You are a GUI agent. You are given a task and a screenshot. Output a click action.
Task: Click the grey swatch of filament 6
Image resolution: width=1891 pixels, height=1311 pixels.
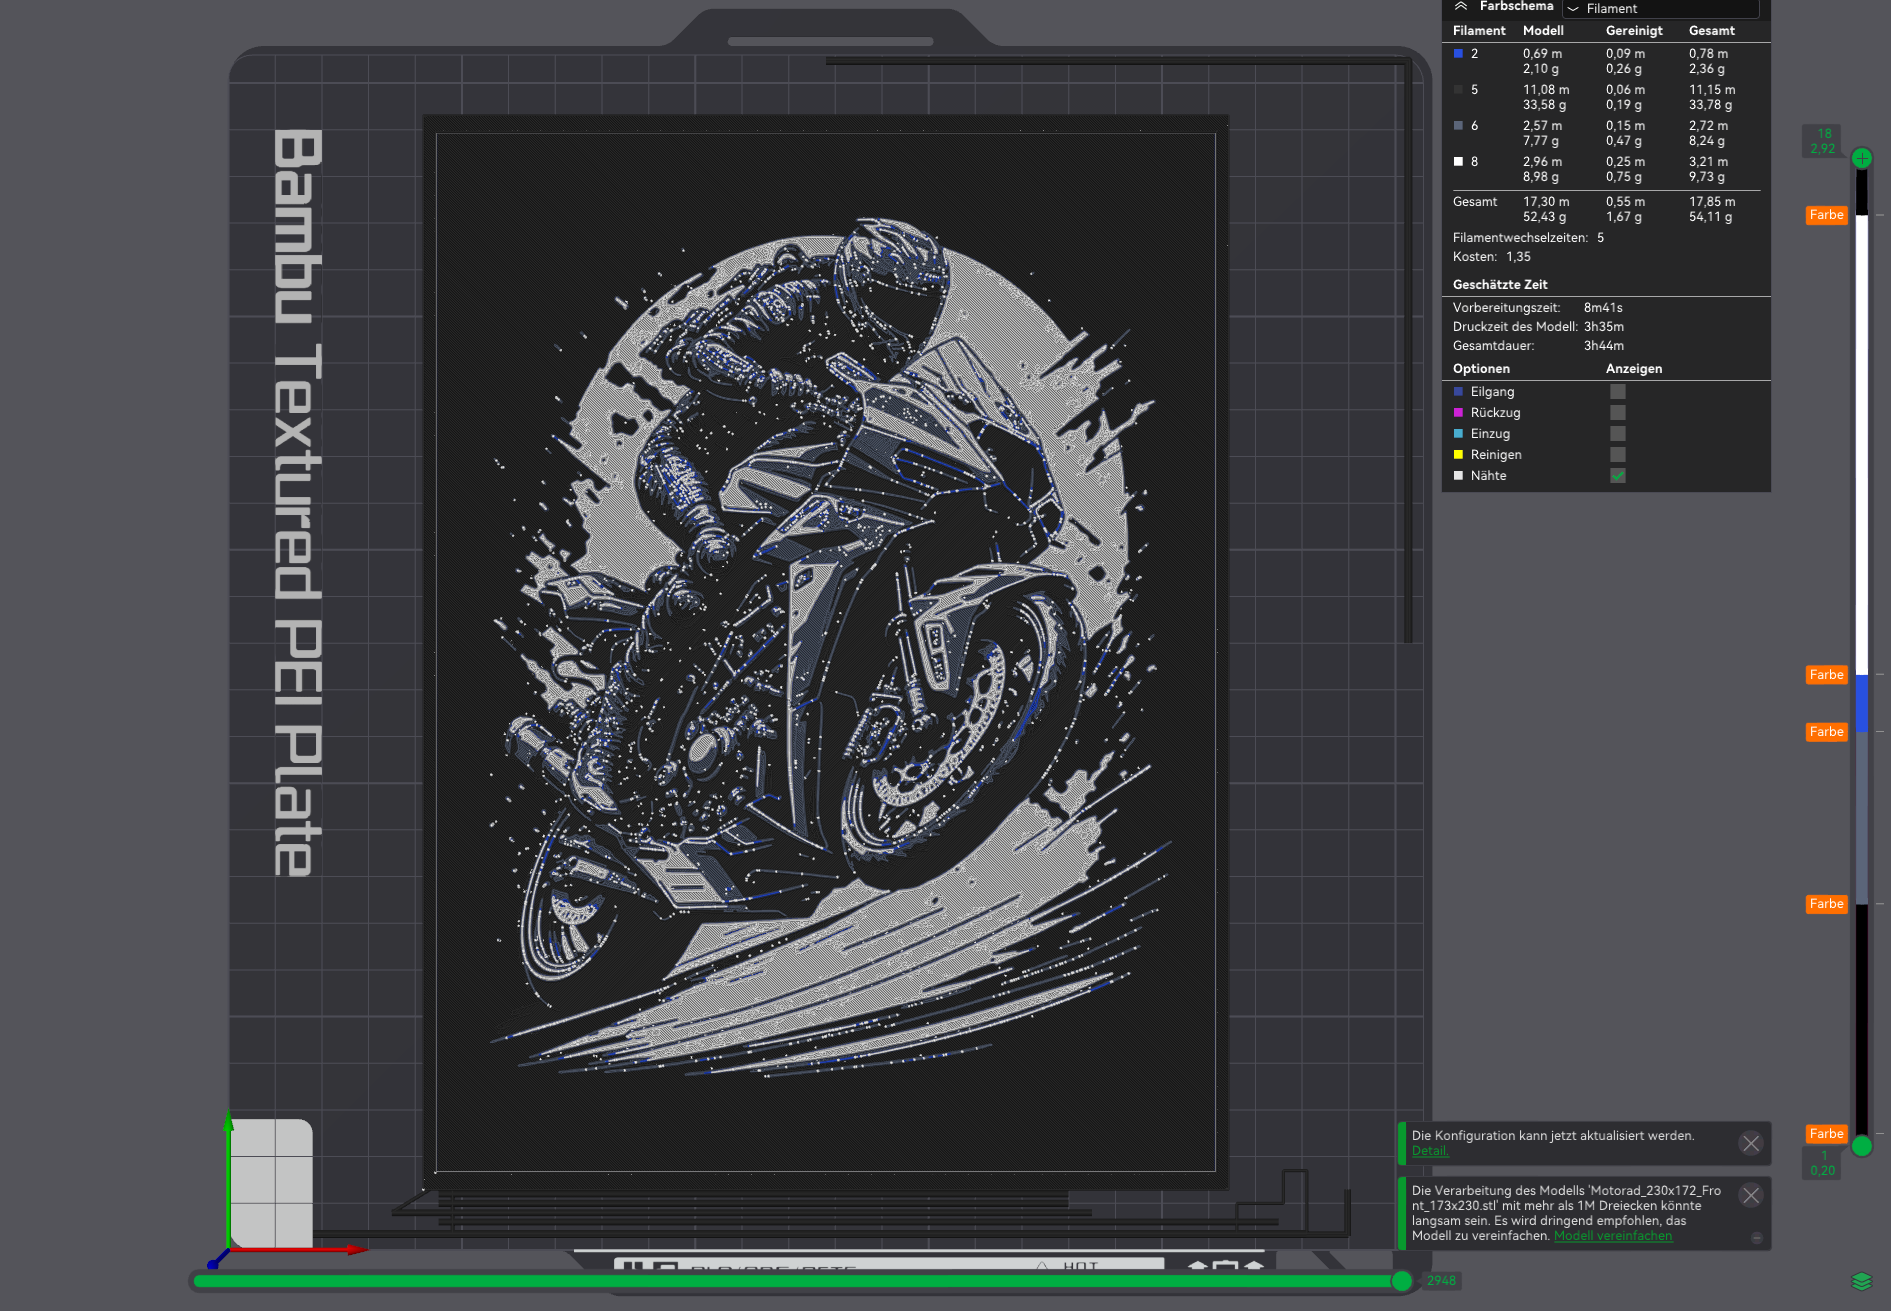[x=1458, y=126]
